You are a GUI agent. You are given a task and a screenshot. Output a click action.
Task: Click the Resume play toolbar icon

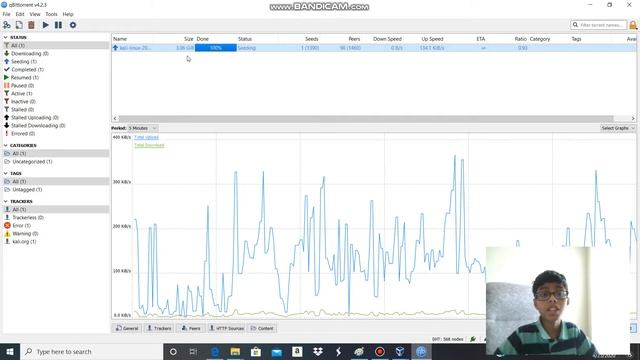point(46,25)
